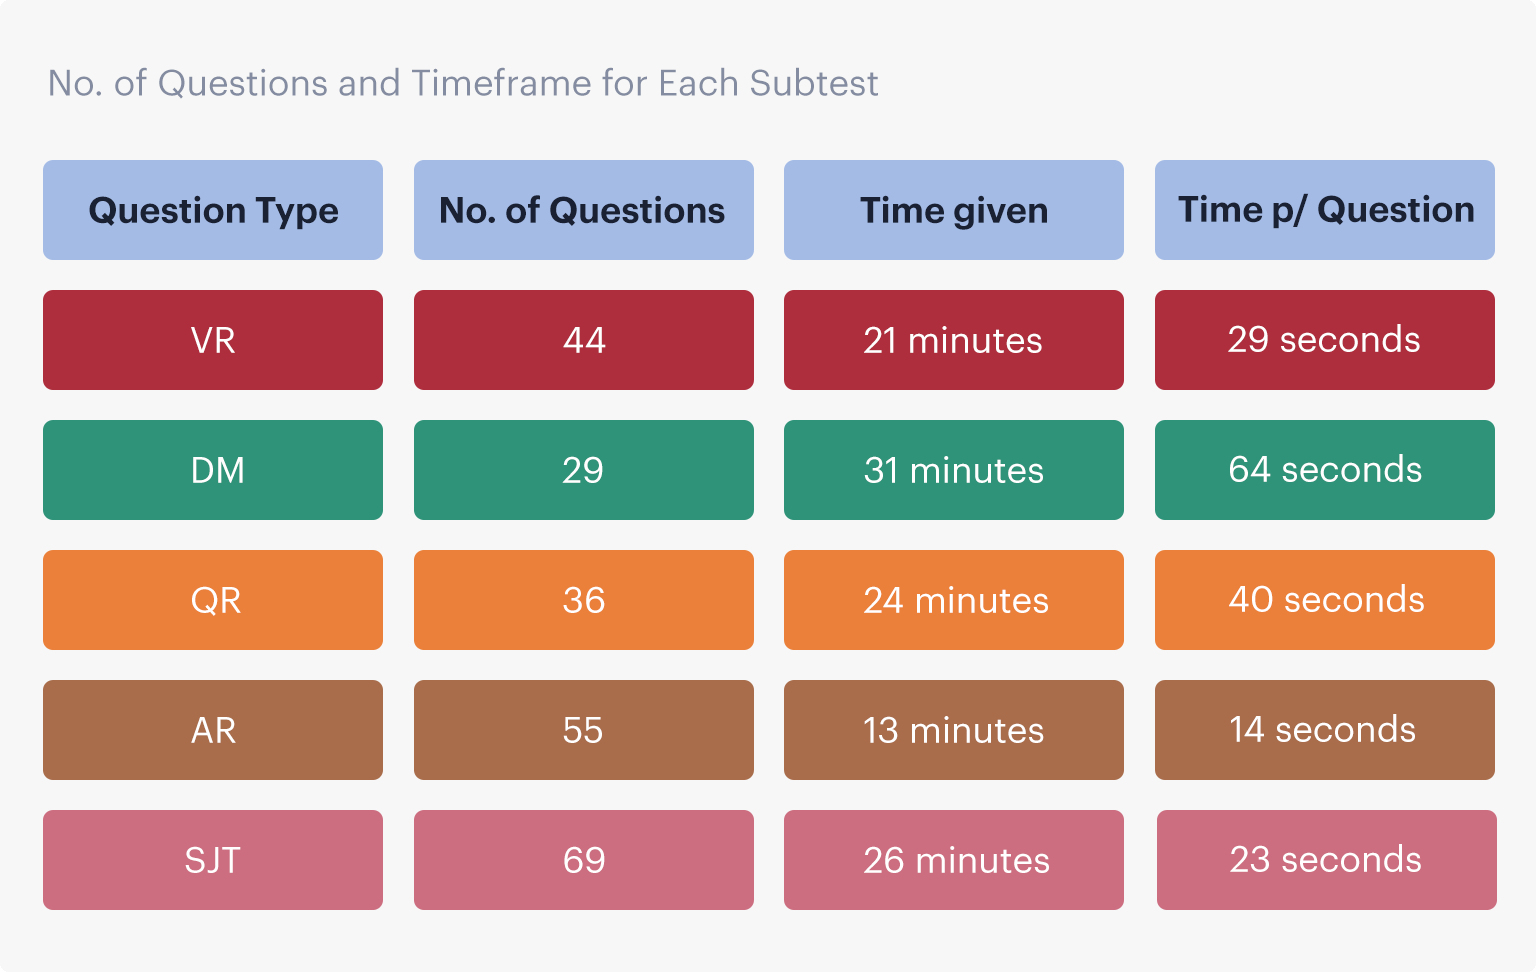Click the Question Type header cell
1536x972 pixels.
(213, 210)
